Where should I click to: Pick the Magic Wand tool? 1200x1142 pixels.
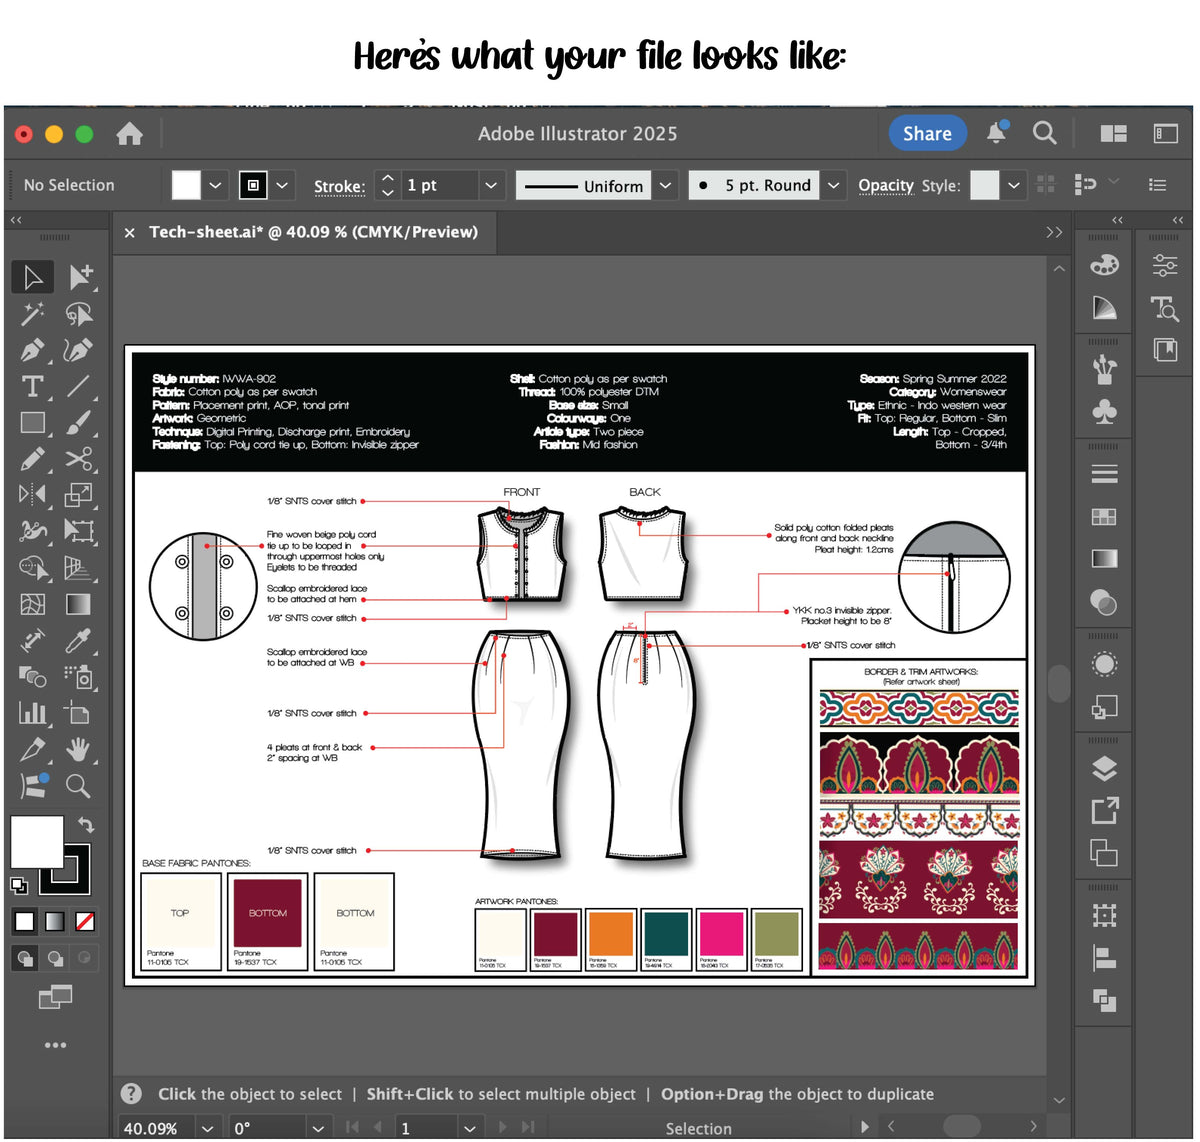(x=33, y=314)
